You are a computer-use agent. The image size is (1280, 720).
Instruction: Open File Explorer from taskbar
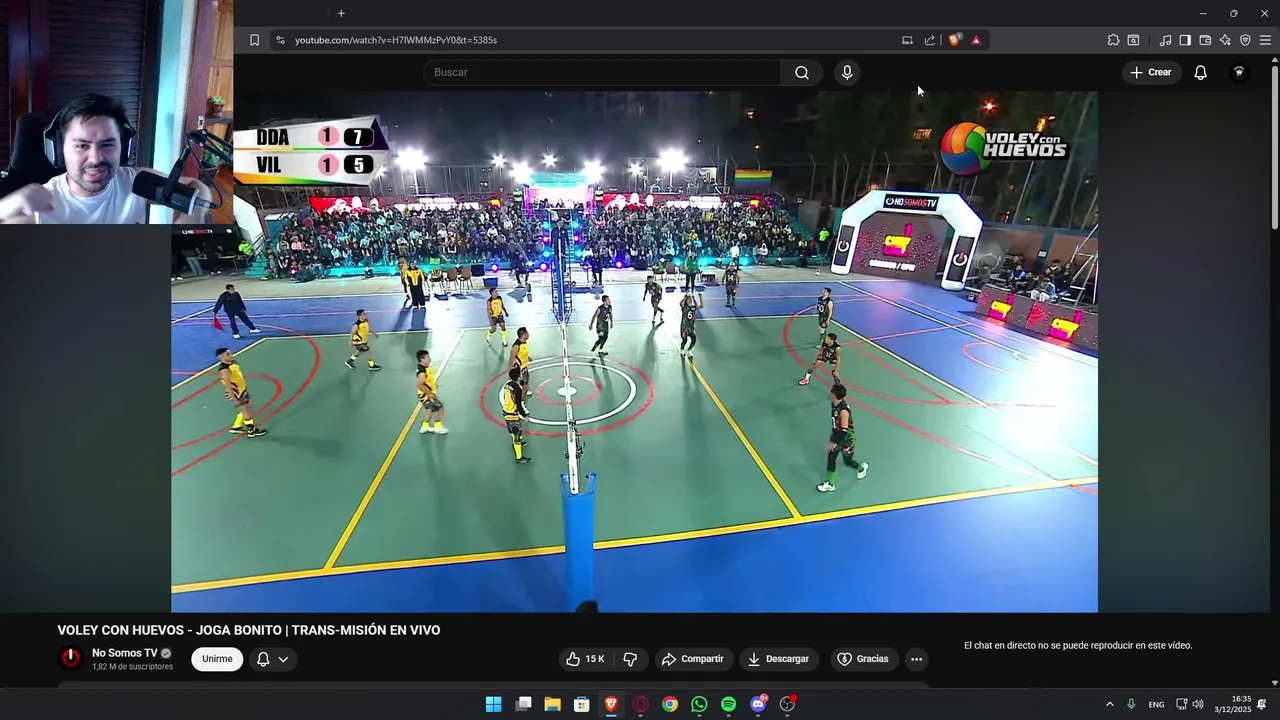tap(552, 704)
